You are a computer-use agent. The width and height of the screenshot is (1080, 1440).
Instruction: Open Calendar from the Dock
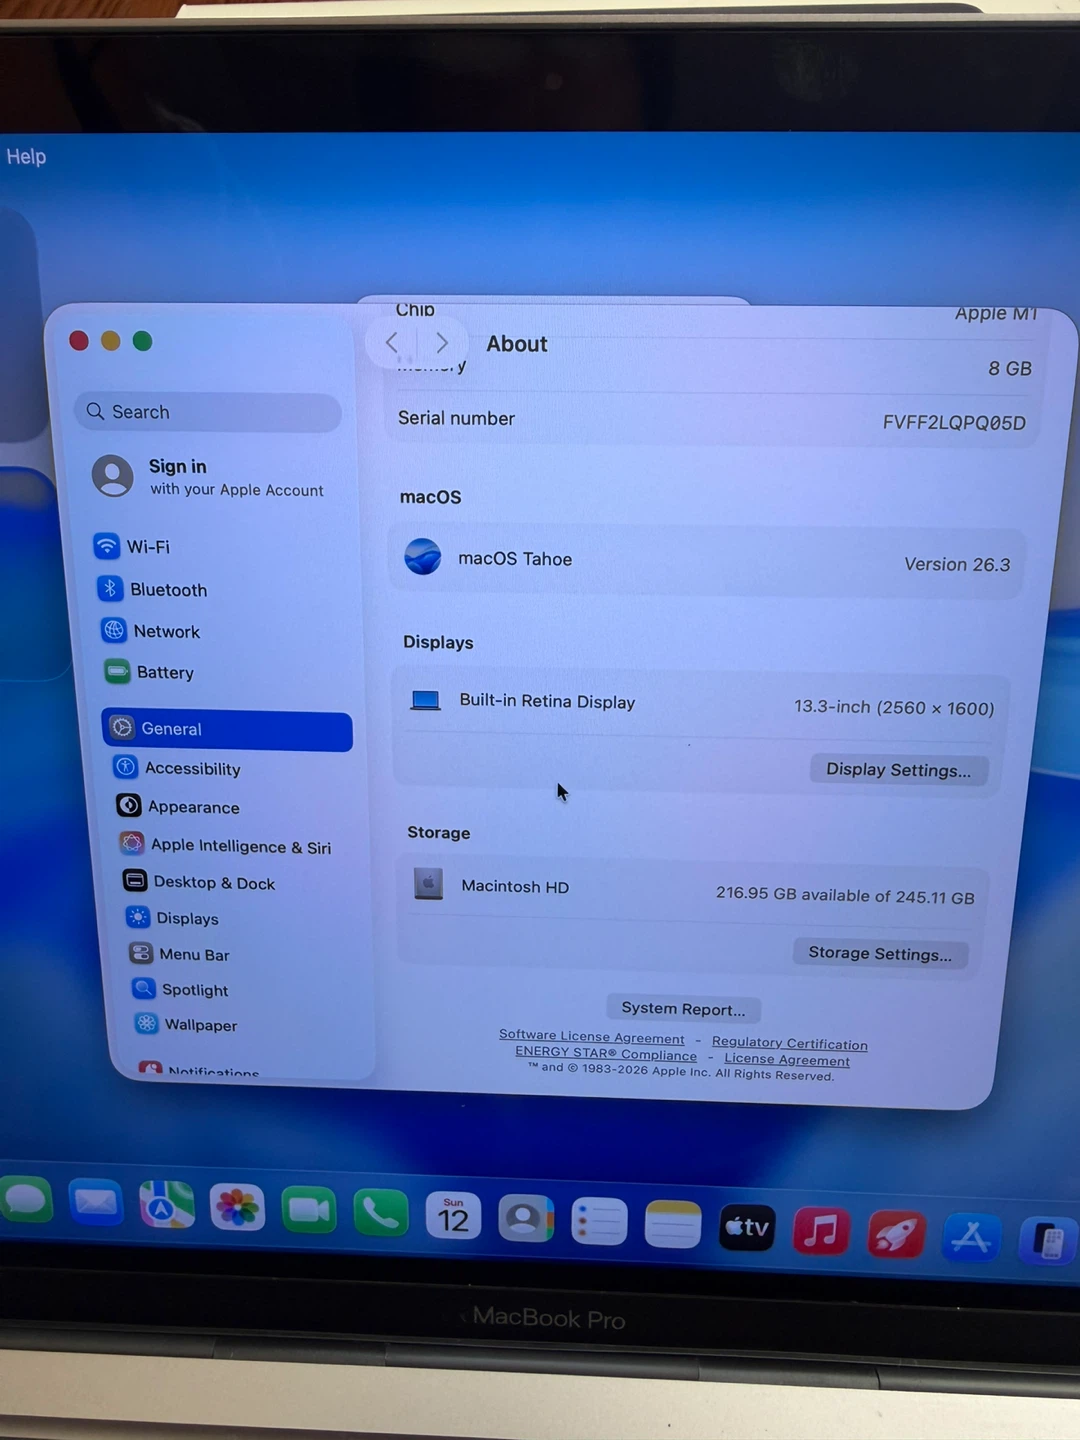click(453, 1218)
